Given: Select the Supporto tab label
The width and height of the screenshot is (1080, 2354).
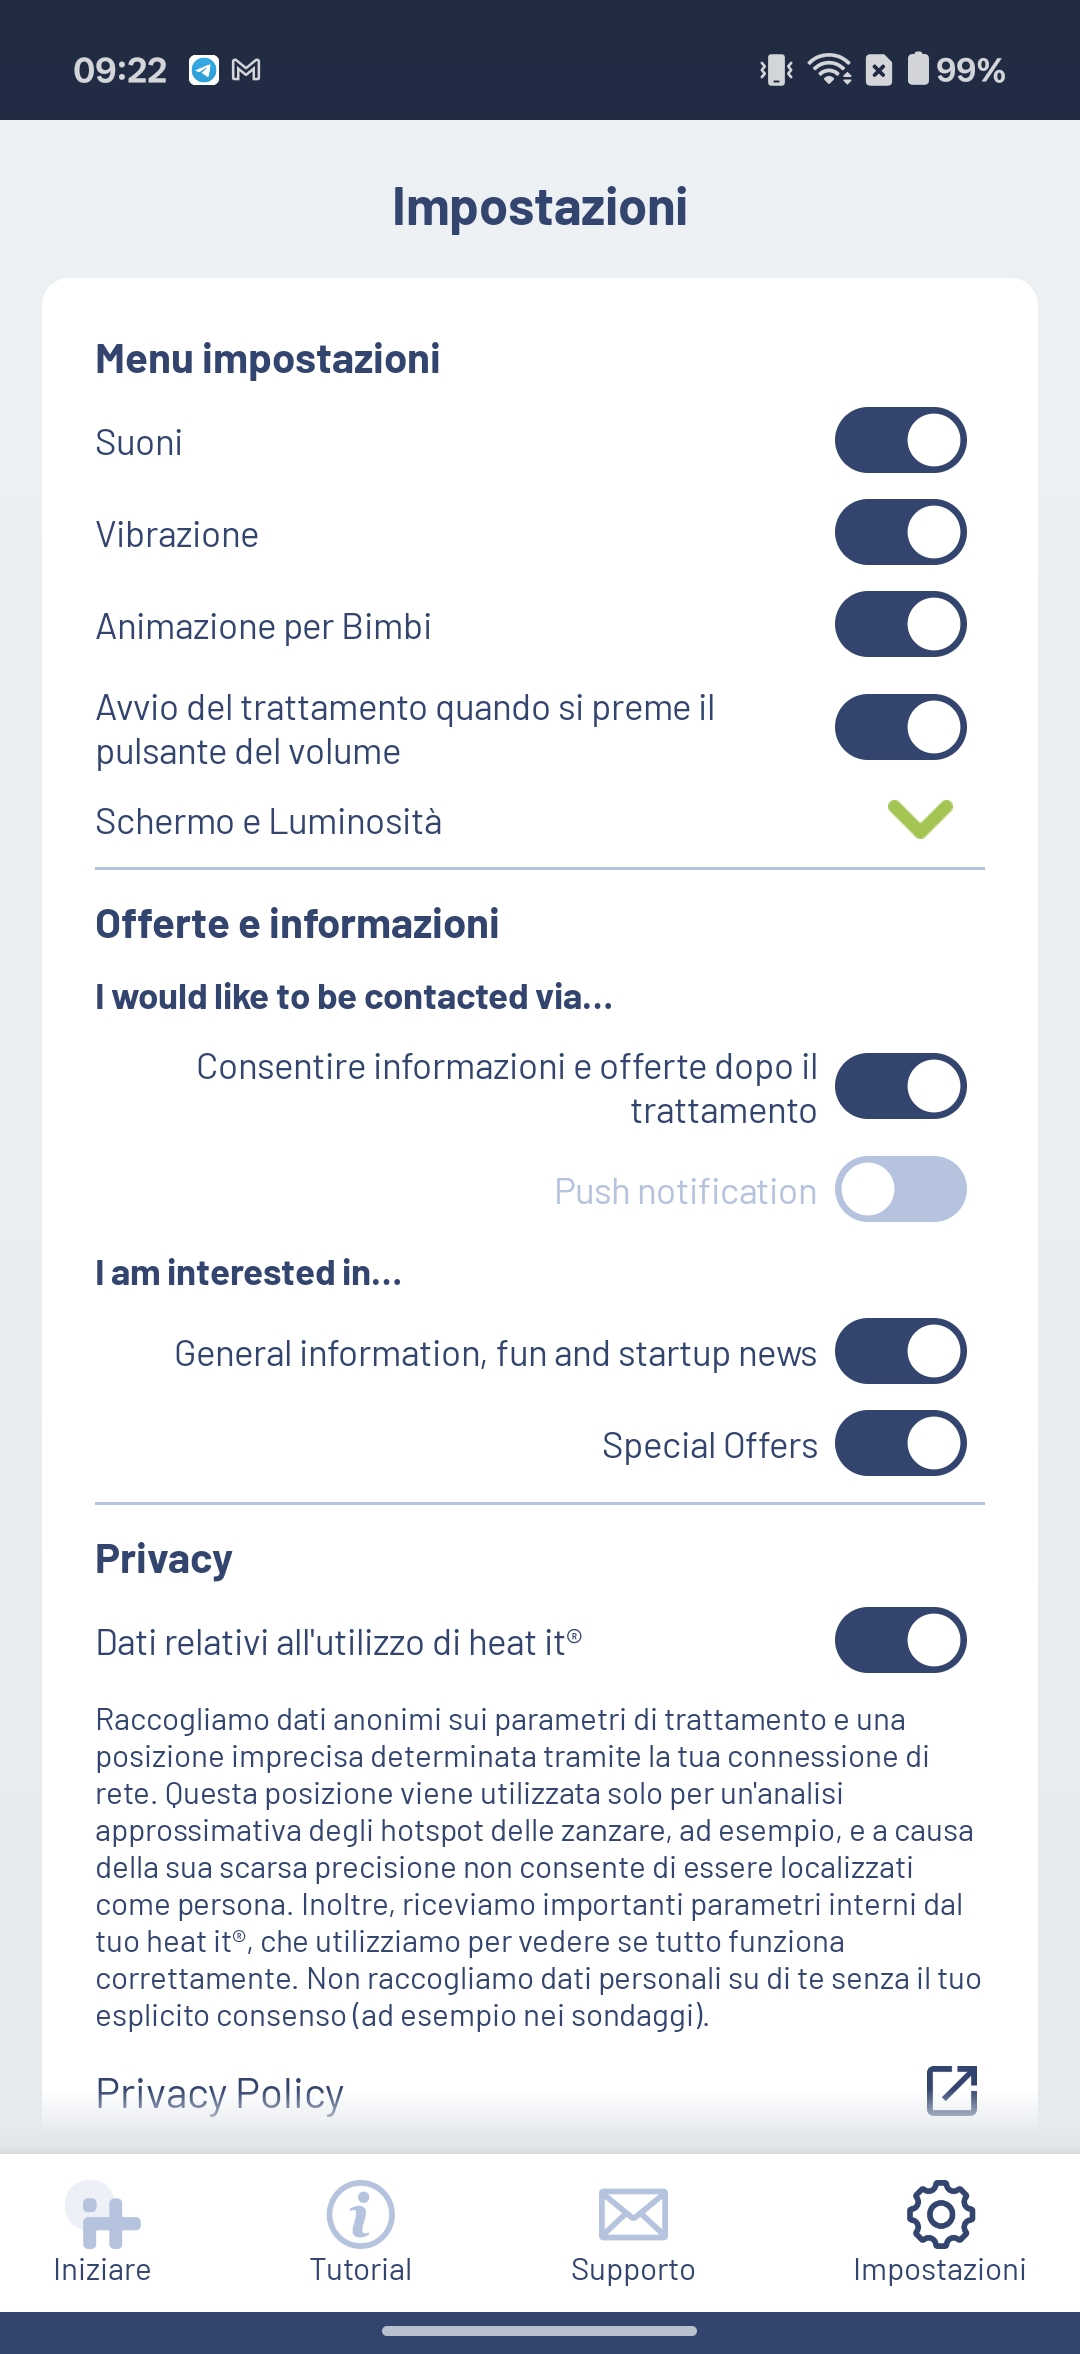Looking at the screenshot, I should click(633, 2270).
